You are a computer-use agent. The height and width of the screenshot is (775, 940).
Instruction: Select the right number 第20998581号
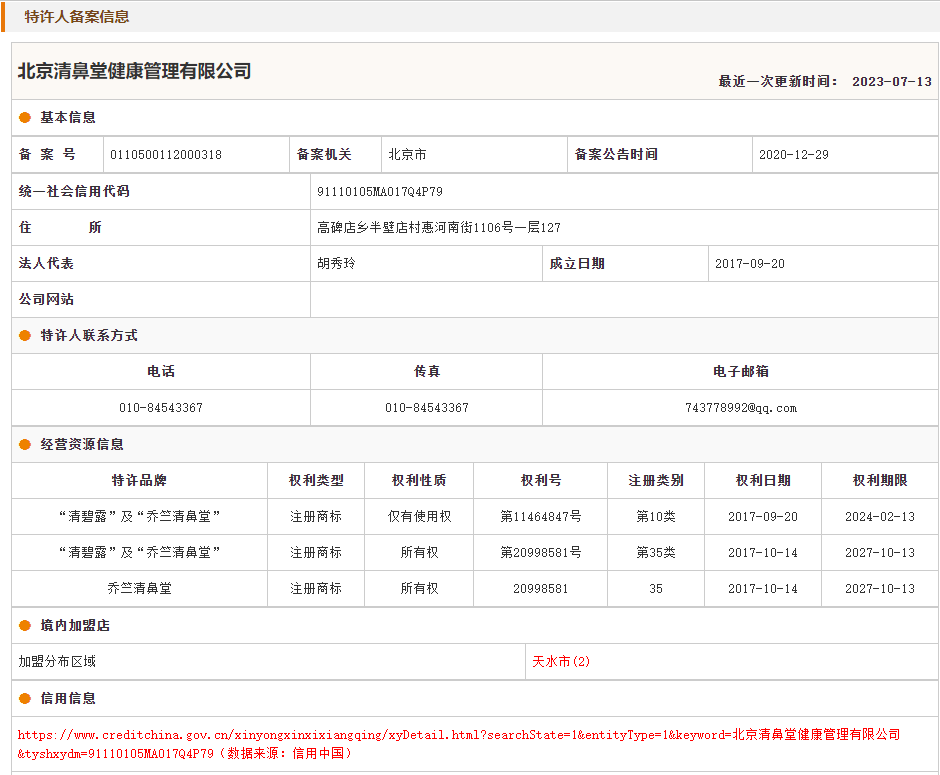pyautogui.click(x=540, y=553)
